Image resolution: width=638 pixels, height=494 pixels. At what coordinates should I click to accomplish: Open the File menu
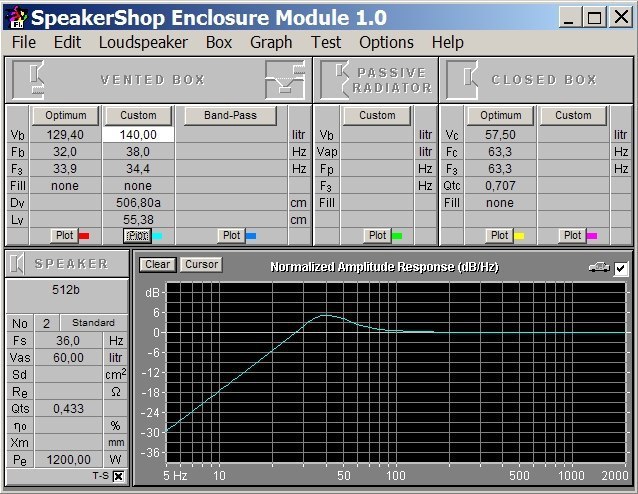click(x=24, y=42)
